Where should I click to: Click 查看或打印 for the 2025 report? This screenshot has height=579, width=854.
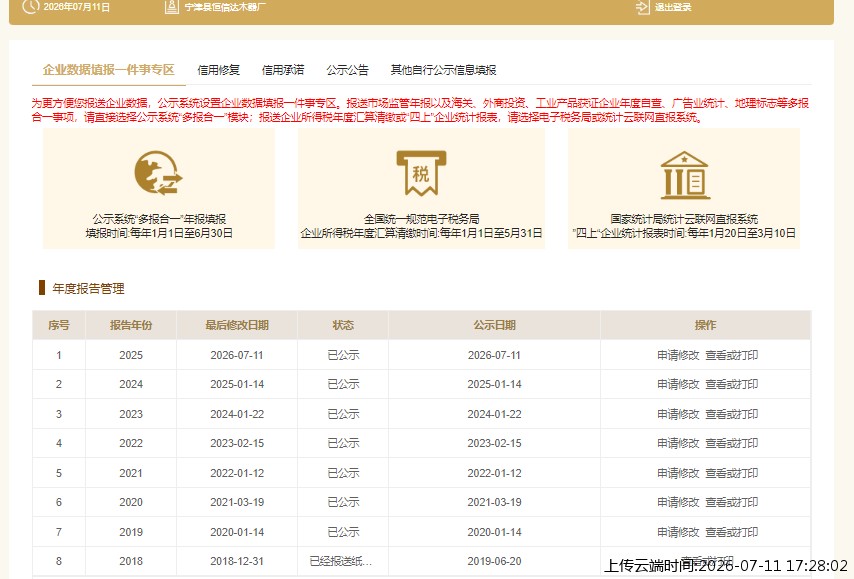click(x=731, y=355)
